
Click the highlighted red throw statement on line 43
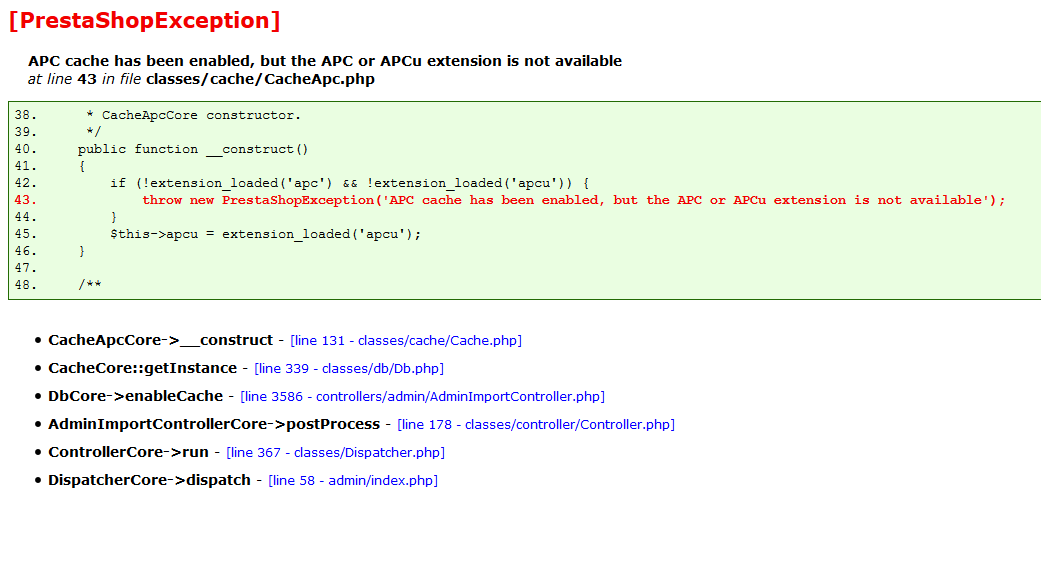tap(573, 200)
